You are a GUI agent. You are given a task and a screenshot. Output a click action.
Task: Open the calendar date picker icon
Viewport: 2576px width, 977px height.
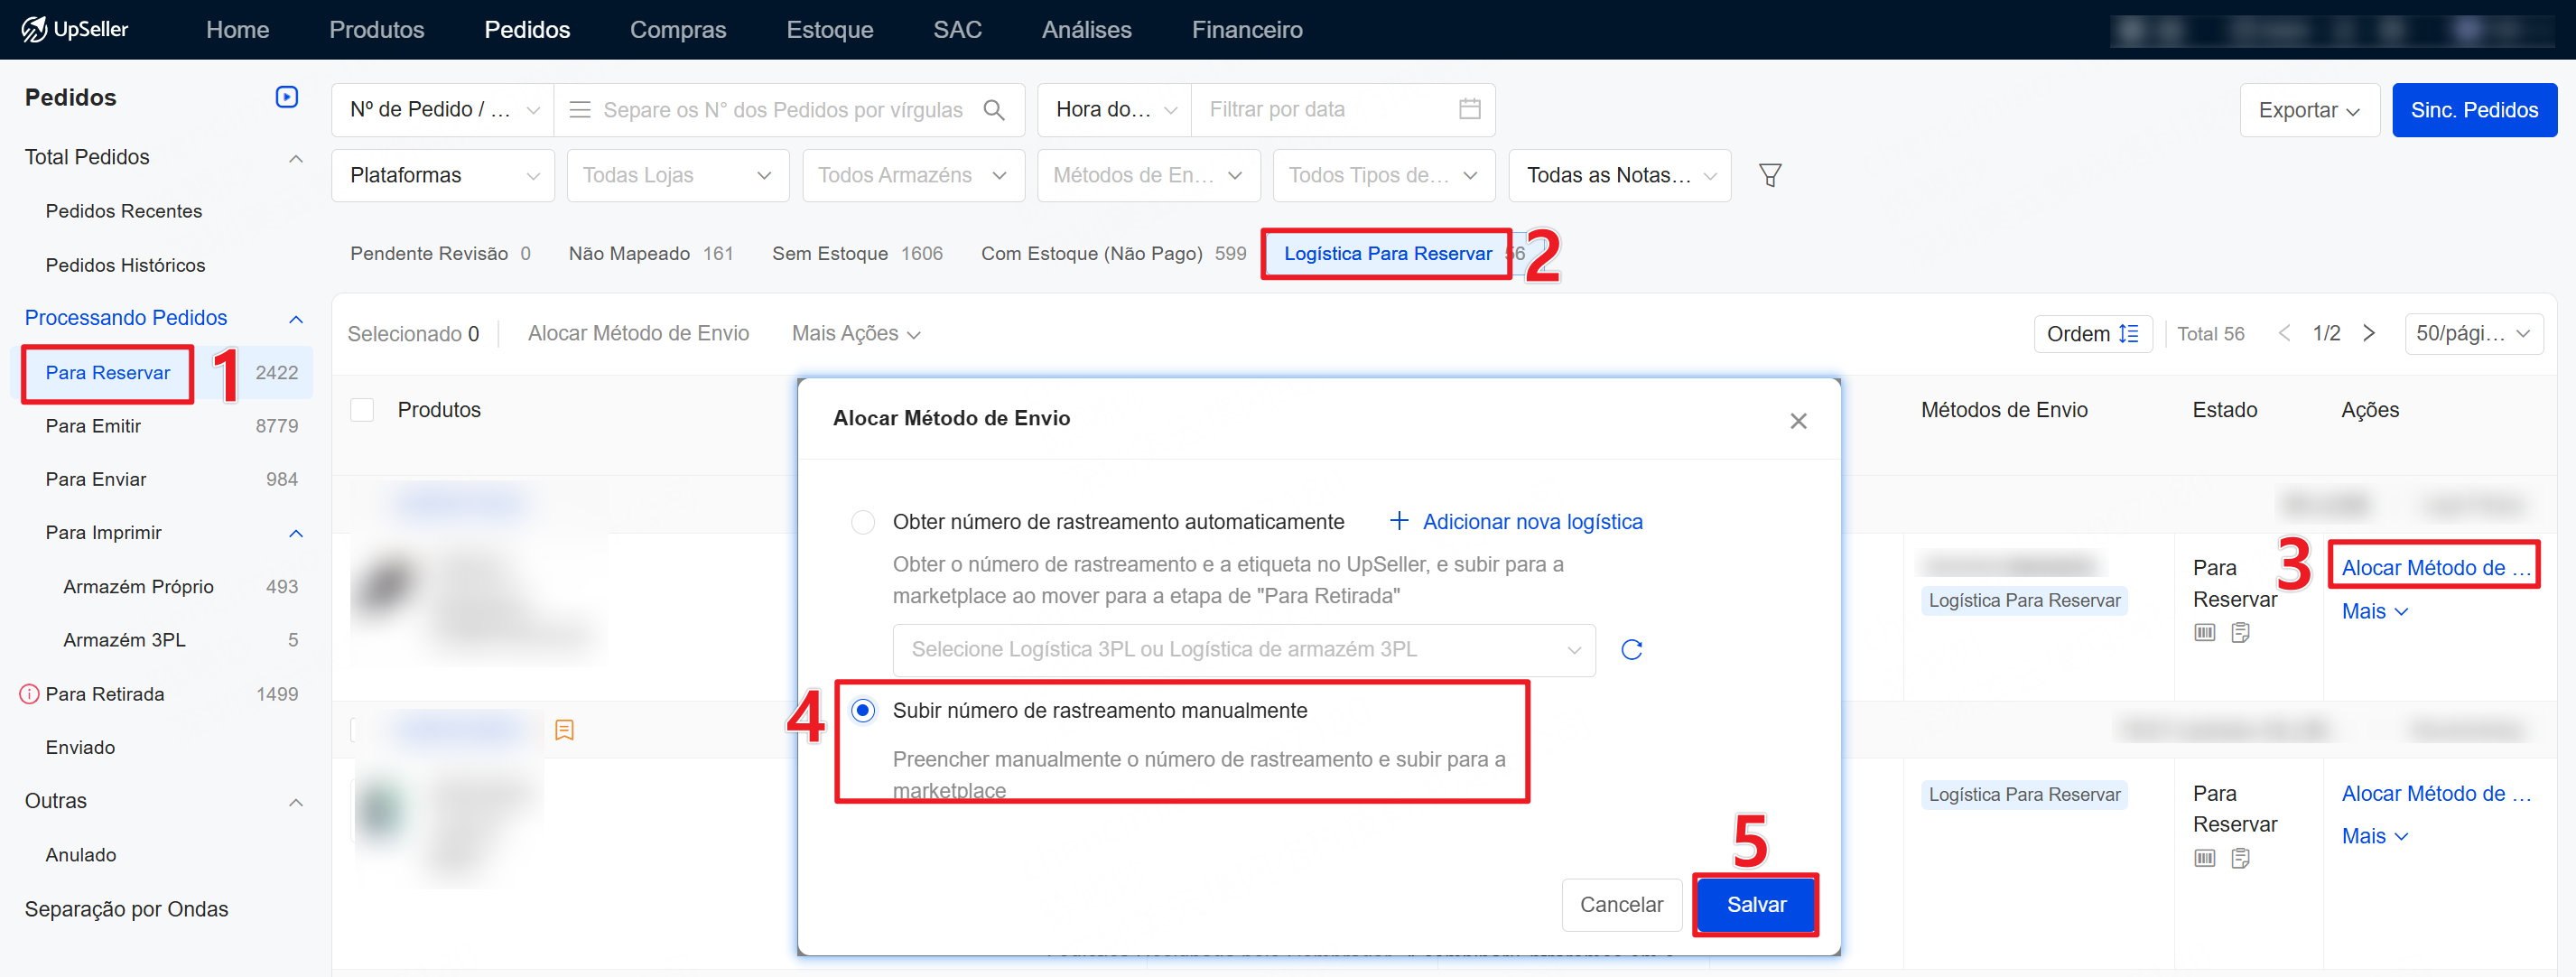(1468, 110)
